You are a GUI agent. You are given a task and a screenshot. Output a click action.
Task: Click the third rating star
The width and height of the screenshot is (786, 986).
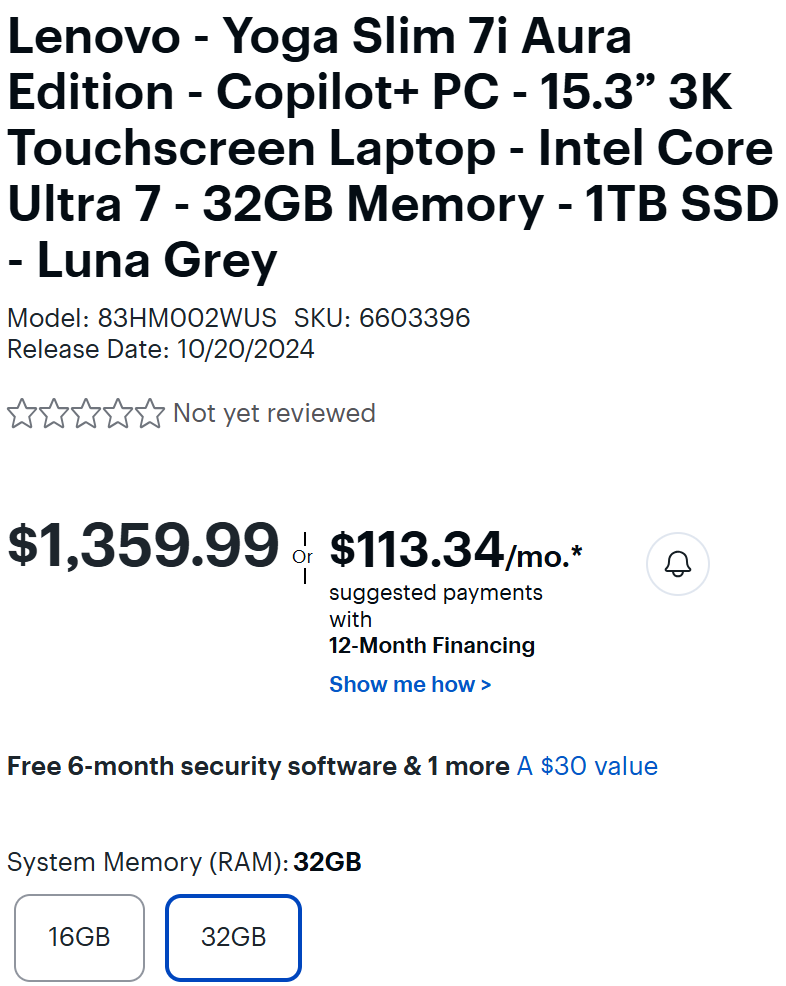pos(86,414)
